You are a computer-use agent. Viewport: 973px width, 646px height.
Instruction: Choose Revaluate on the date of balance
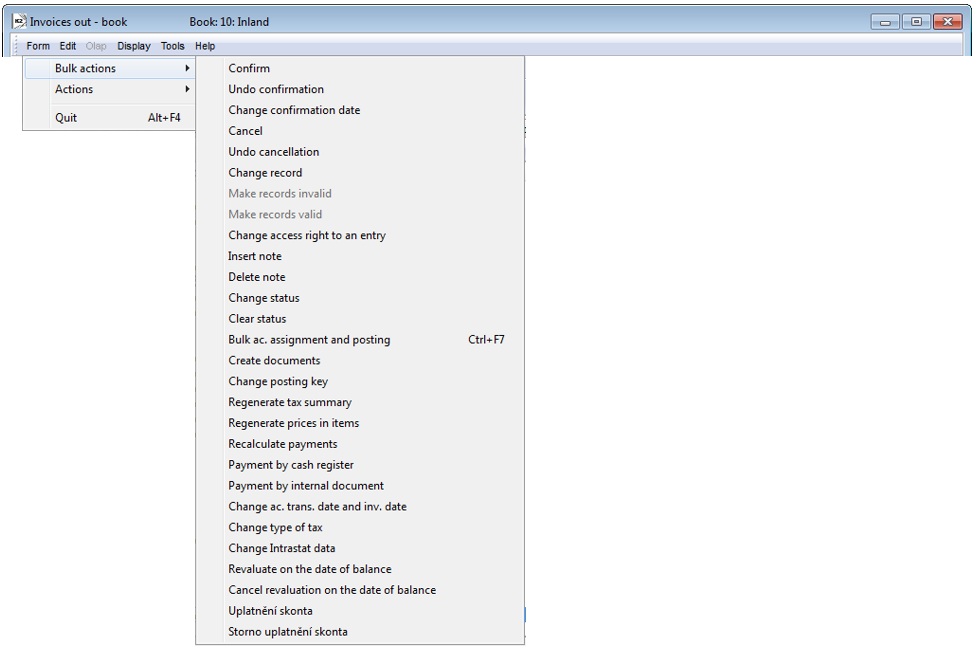360,569
